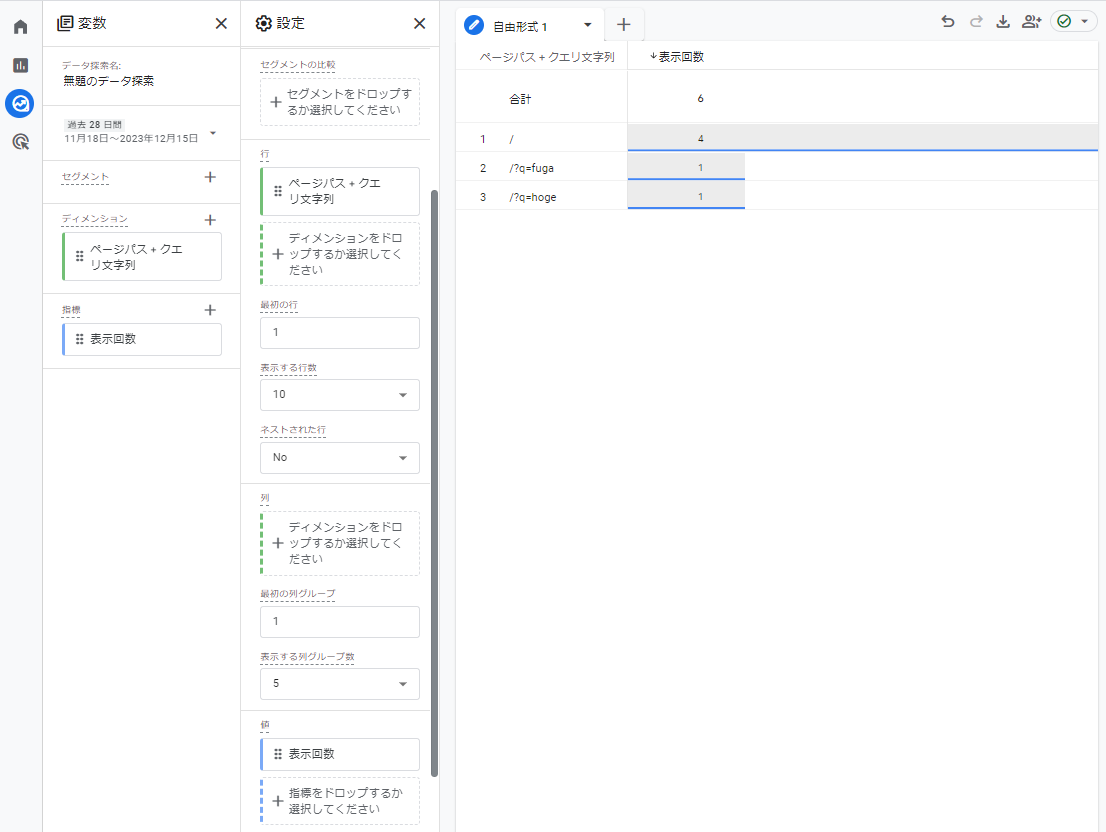
Task: Open the green checkmark status dropdown
Action: coord(1074,22)
